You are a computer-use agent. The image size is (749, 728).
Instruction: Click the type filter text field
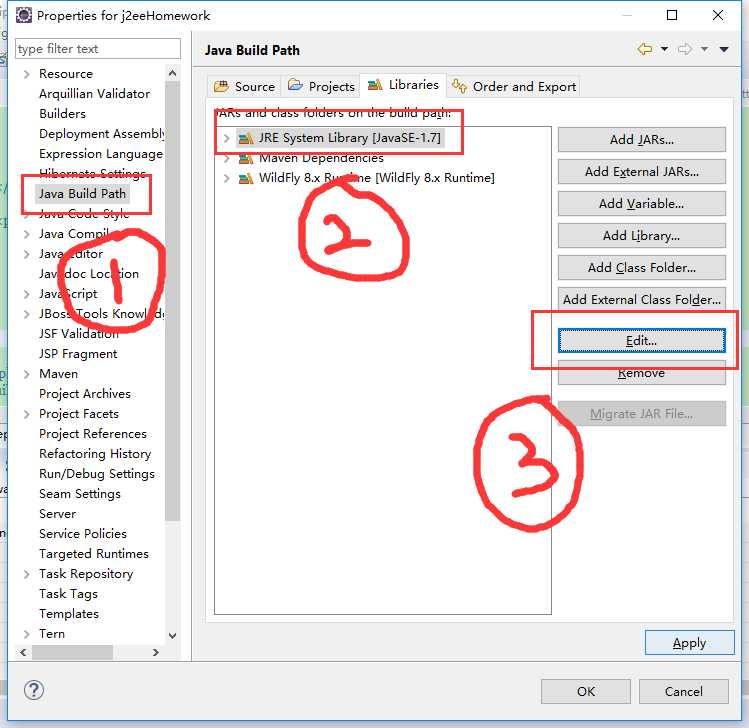tap(98, 49)
